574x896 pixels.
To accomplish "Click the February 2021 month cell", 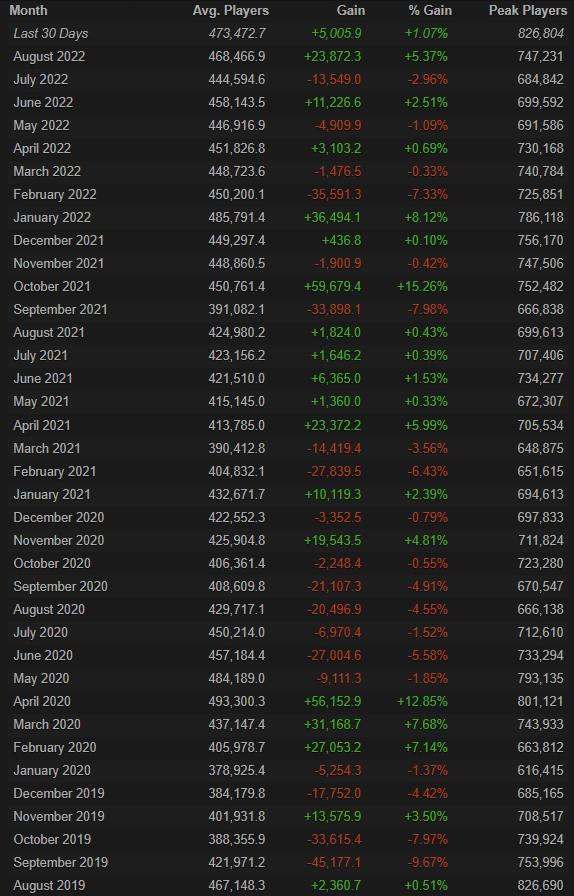I will click(55, 471).
